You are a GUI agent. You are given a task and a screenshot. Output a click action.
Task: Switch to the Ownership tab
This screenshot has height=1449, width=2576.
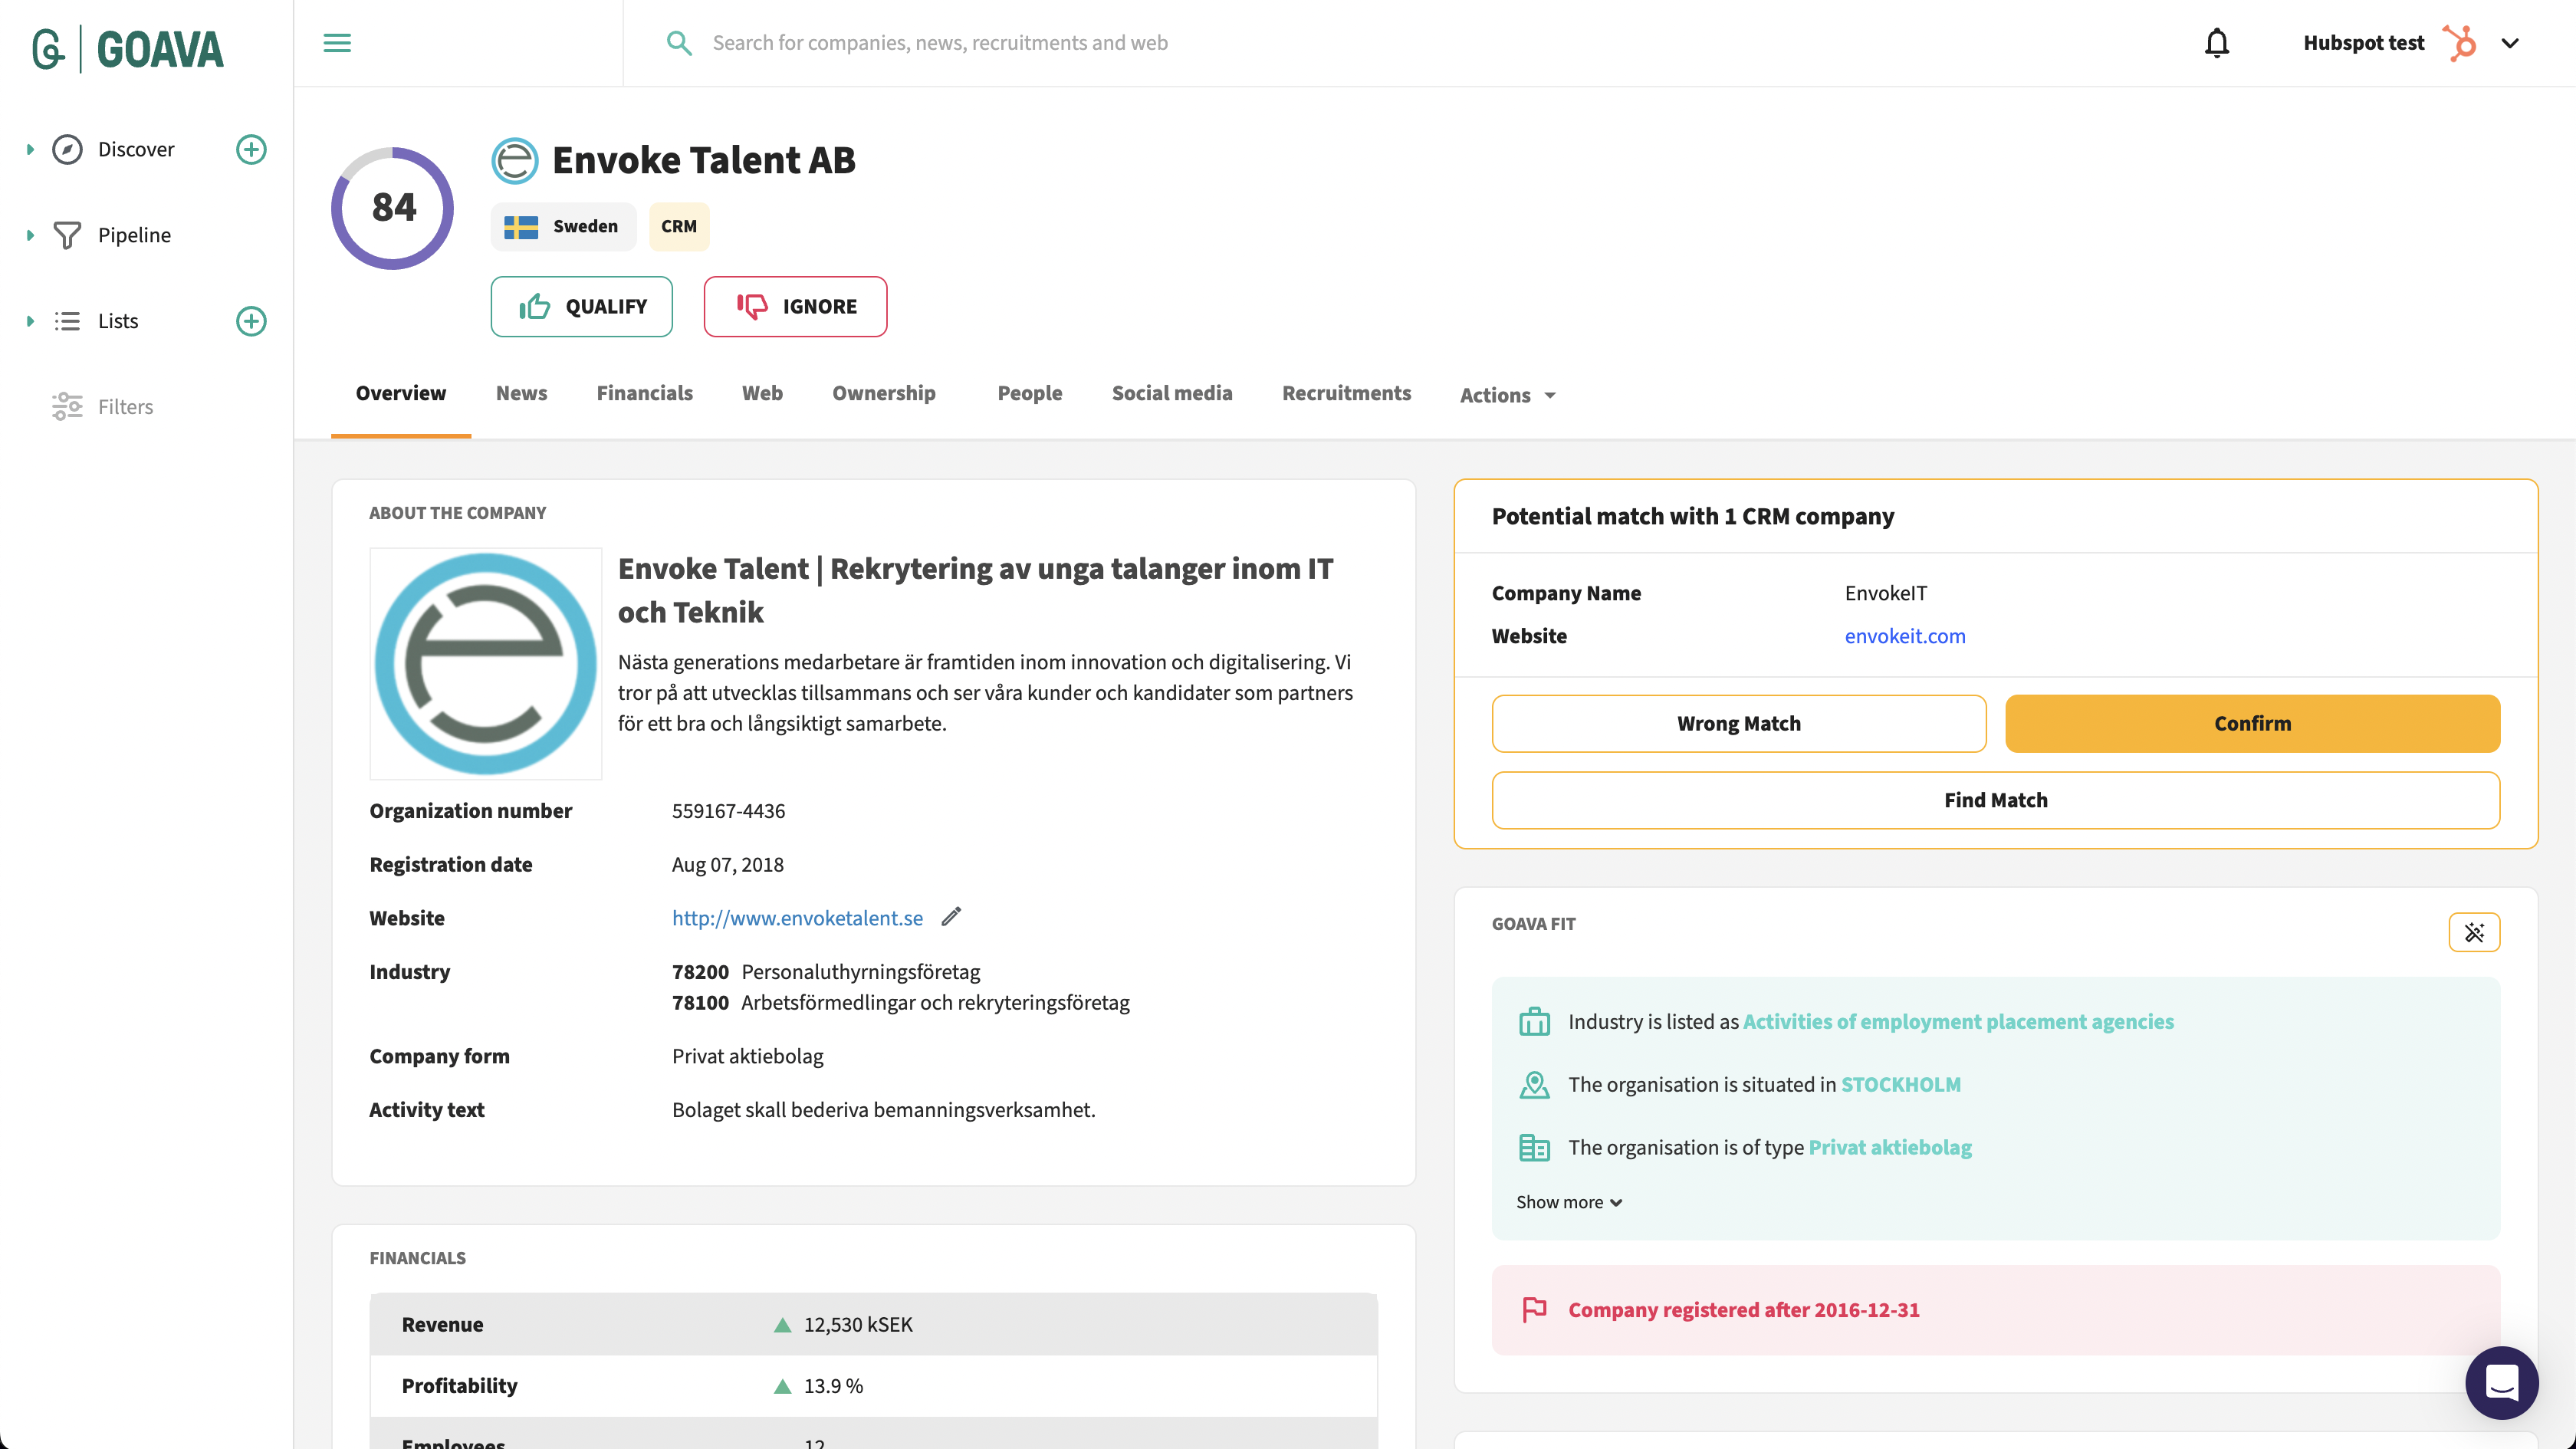(x=884, y=393)
